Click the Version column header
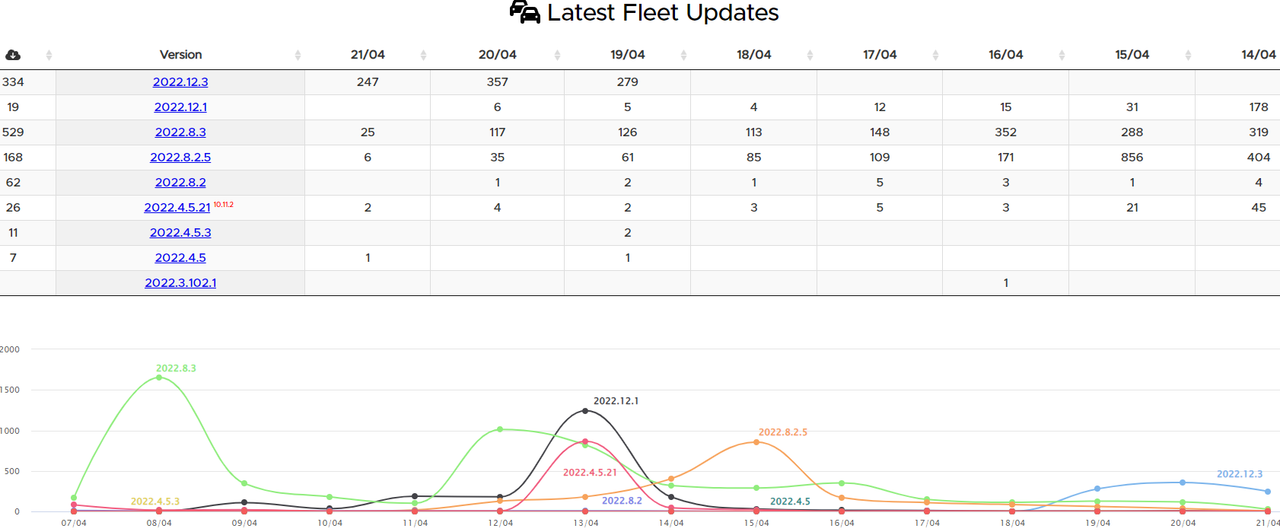 [180, 55]
